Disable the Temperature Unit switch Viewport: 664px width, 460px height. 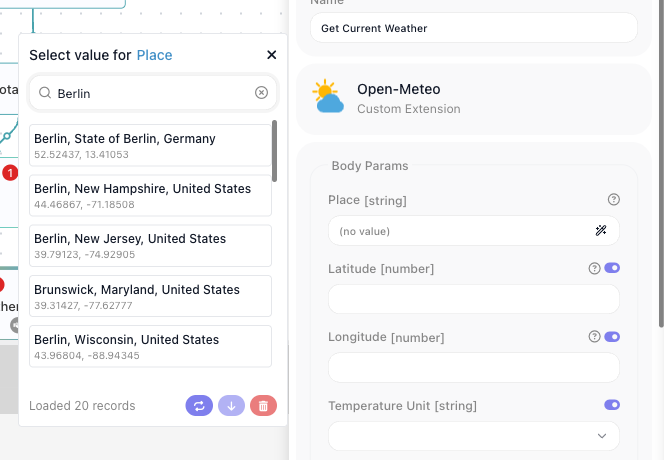click(612, 405)
